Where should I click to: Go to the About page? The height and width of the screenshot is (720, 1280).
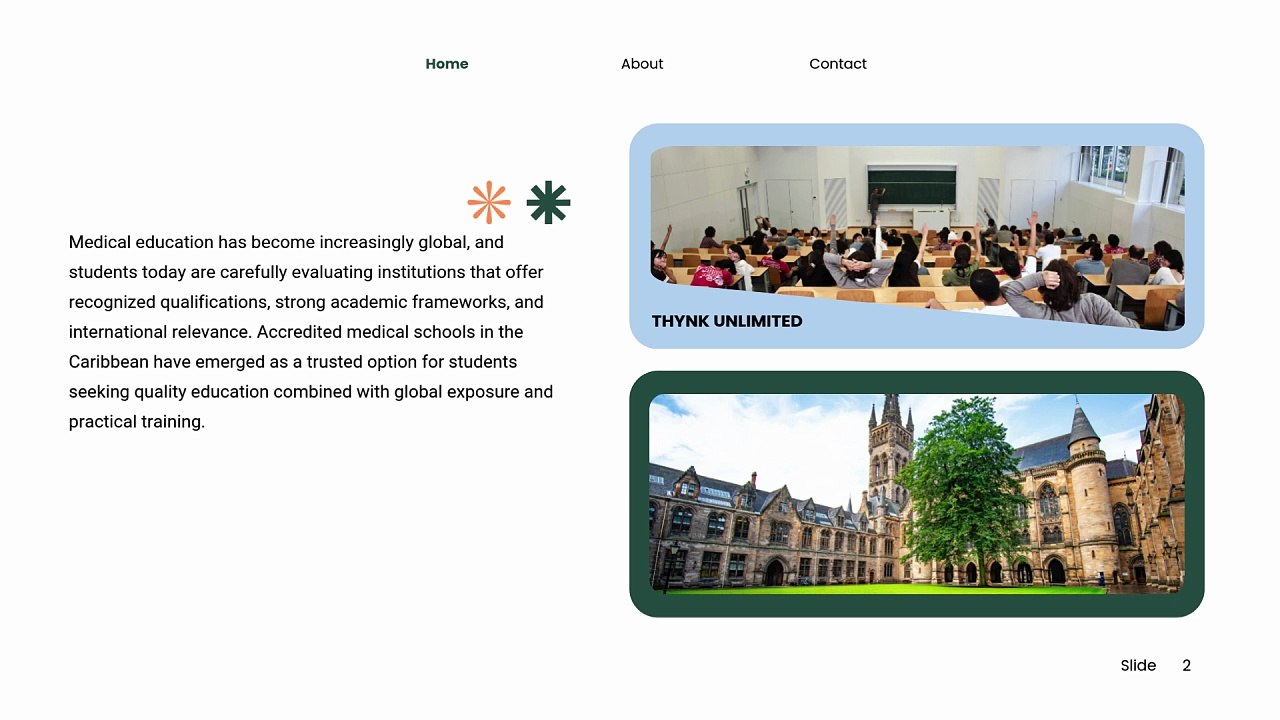(642, 64)
